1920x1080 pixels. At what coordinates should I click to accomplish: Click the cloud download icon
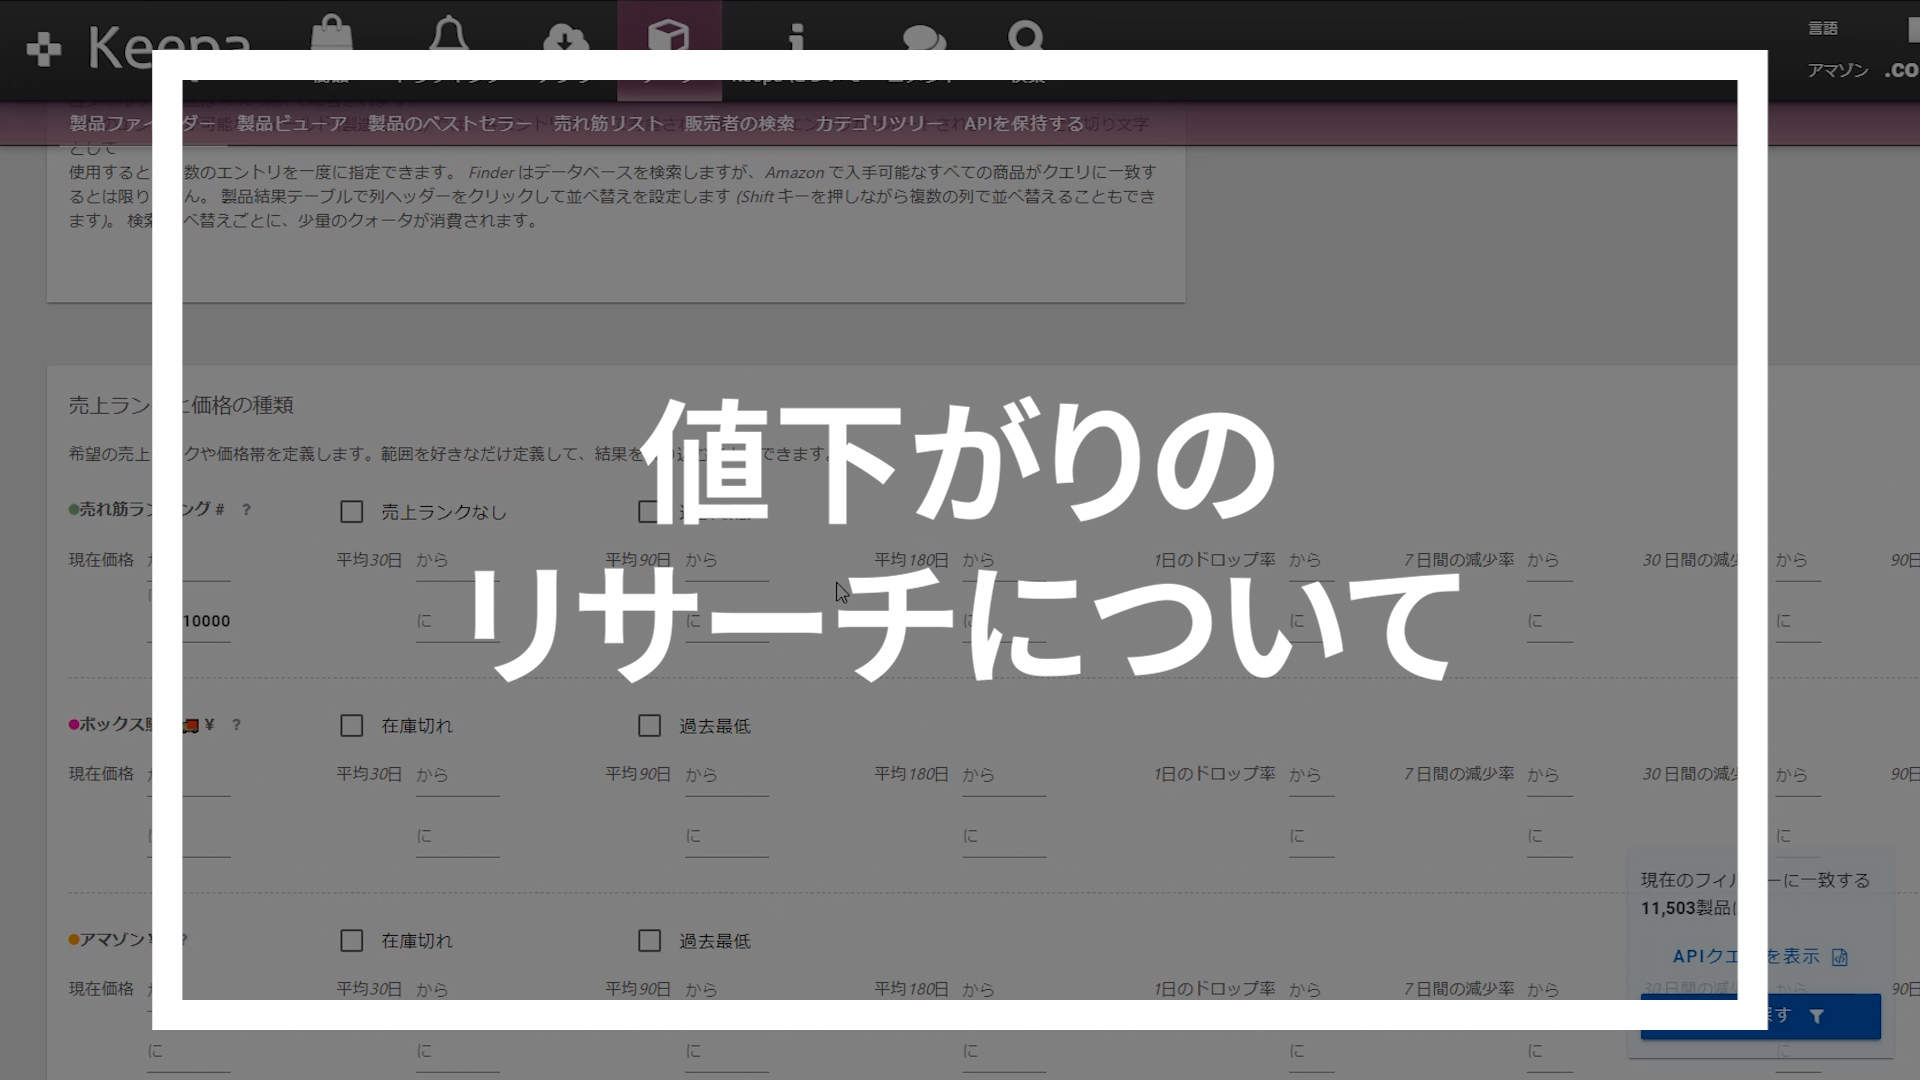point(565,37)
